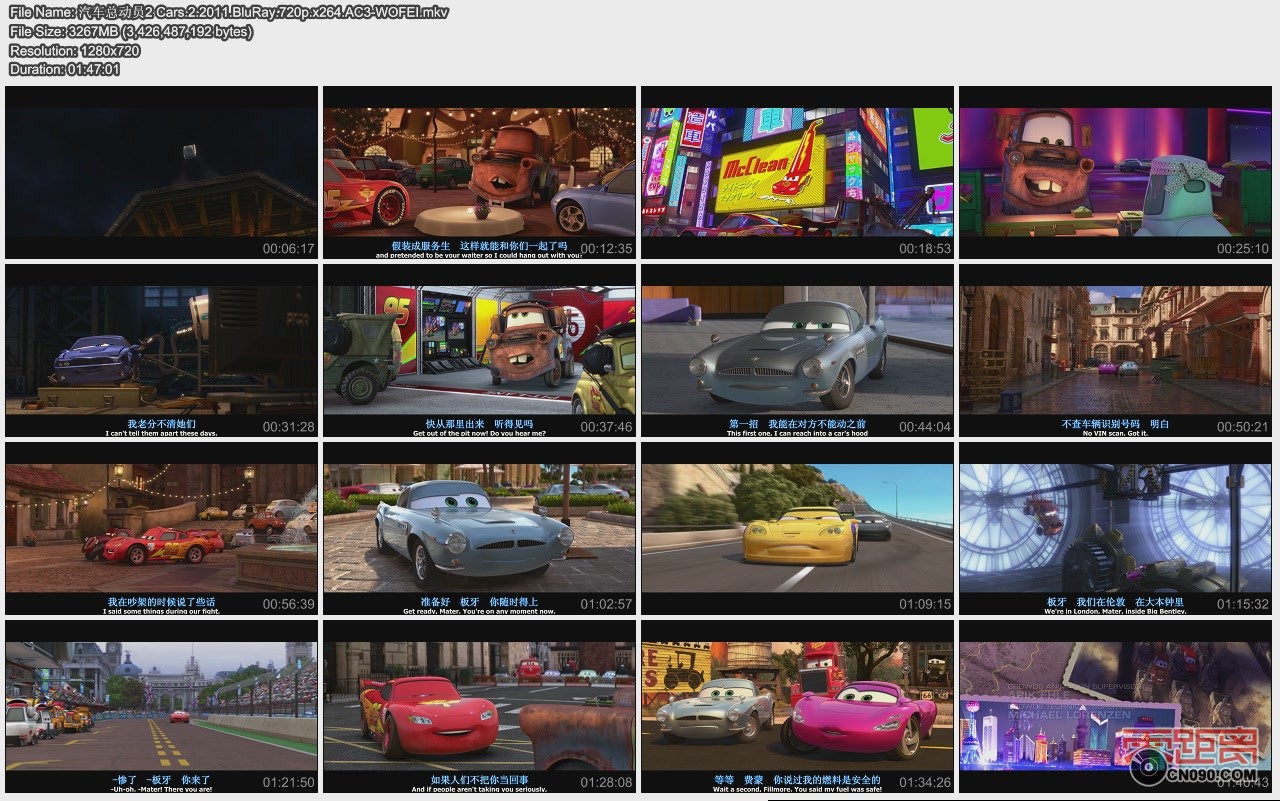Click the 00:56:39 timestamp
The height and width of the screenshot is (801, 1280).
pyautogui.click(x=289, y=605)
